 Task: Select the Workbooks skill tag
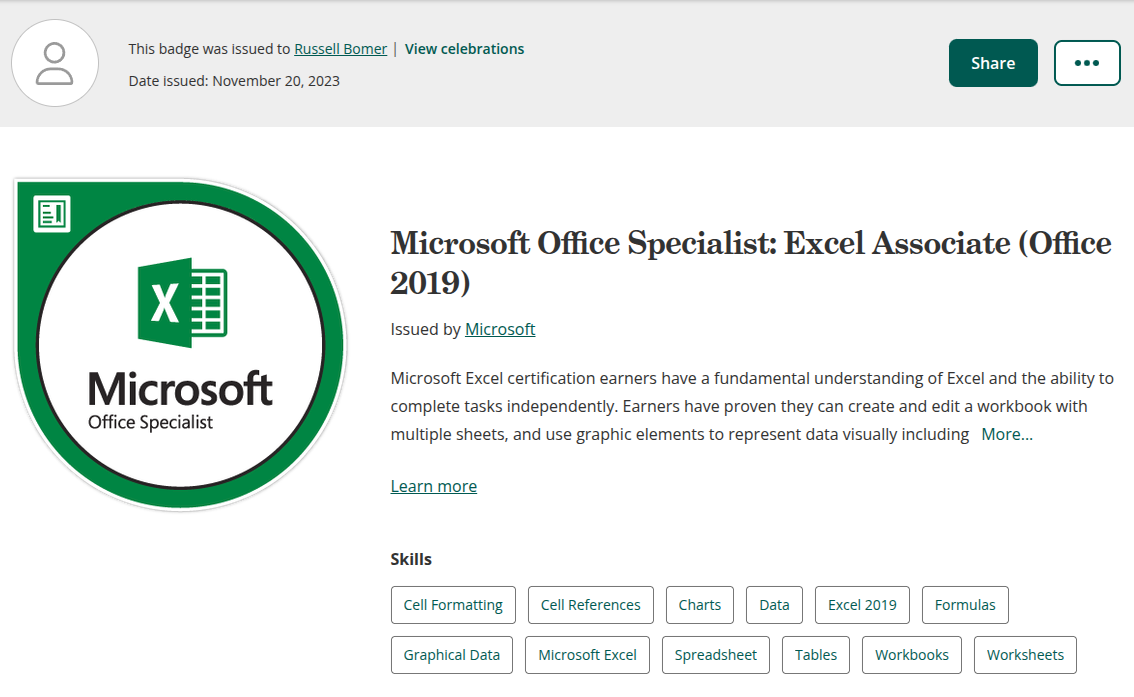[x=912, y=655]
